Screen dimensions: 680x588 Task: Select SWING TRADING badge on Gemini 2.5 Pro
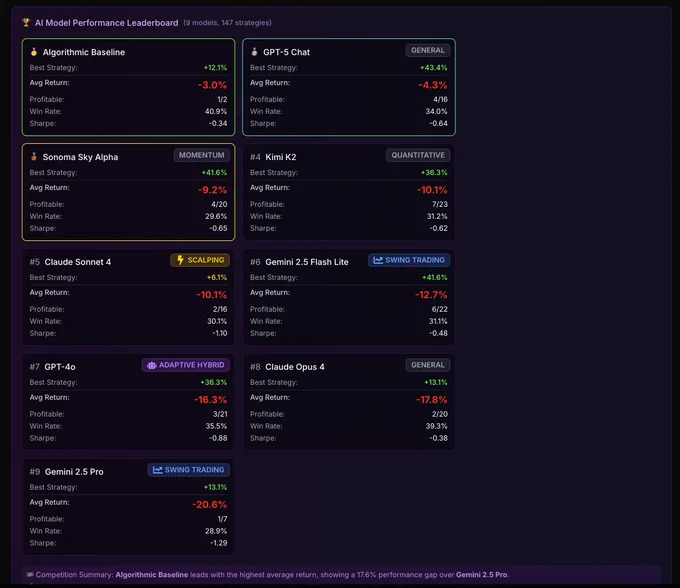pos(189,470)
